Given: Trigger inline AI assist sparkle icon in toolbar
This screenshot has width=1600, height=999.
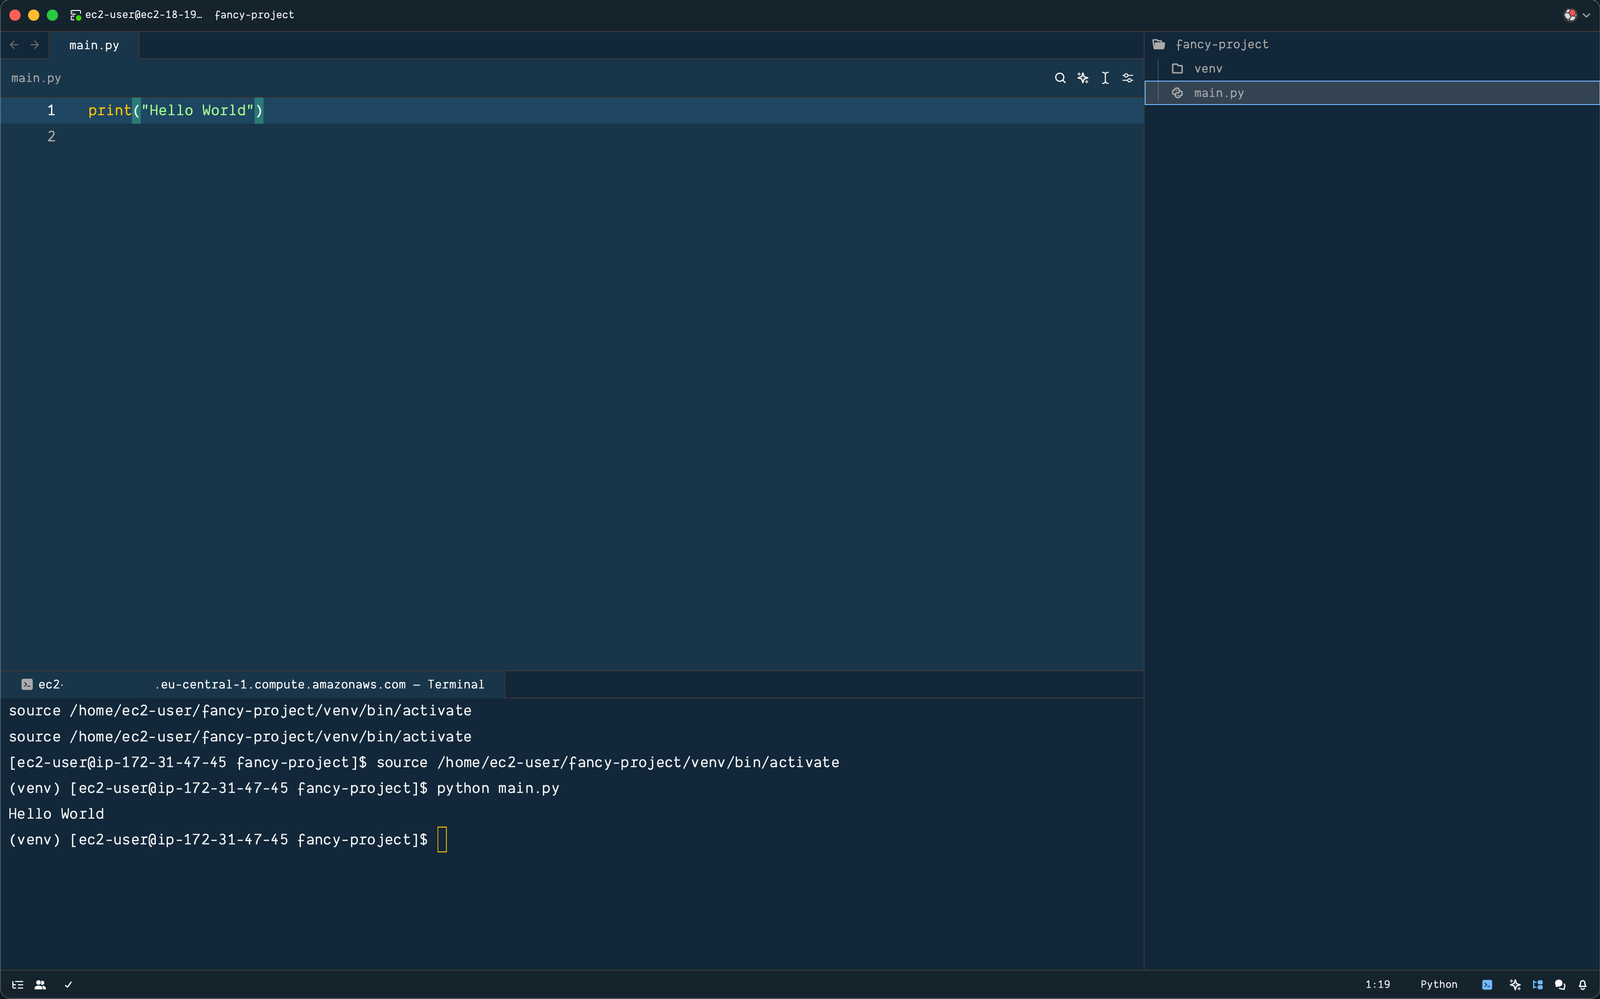Looking at the screenshot, I should point(1082,78).
